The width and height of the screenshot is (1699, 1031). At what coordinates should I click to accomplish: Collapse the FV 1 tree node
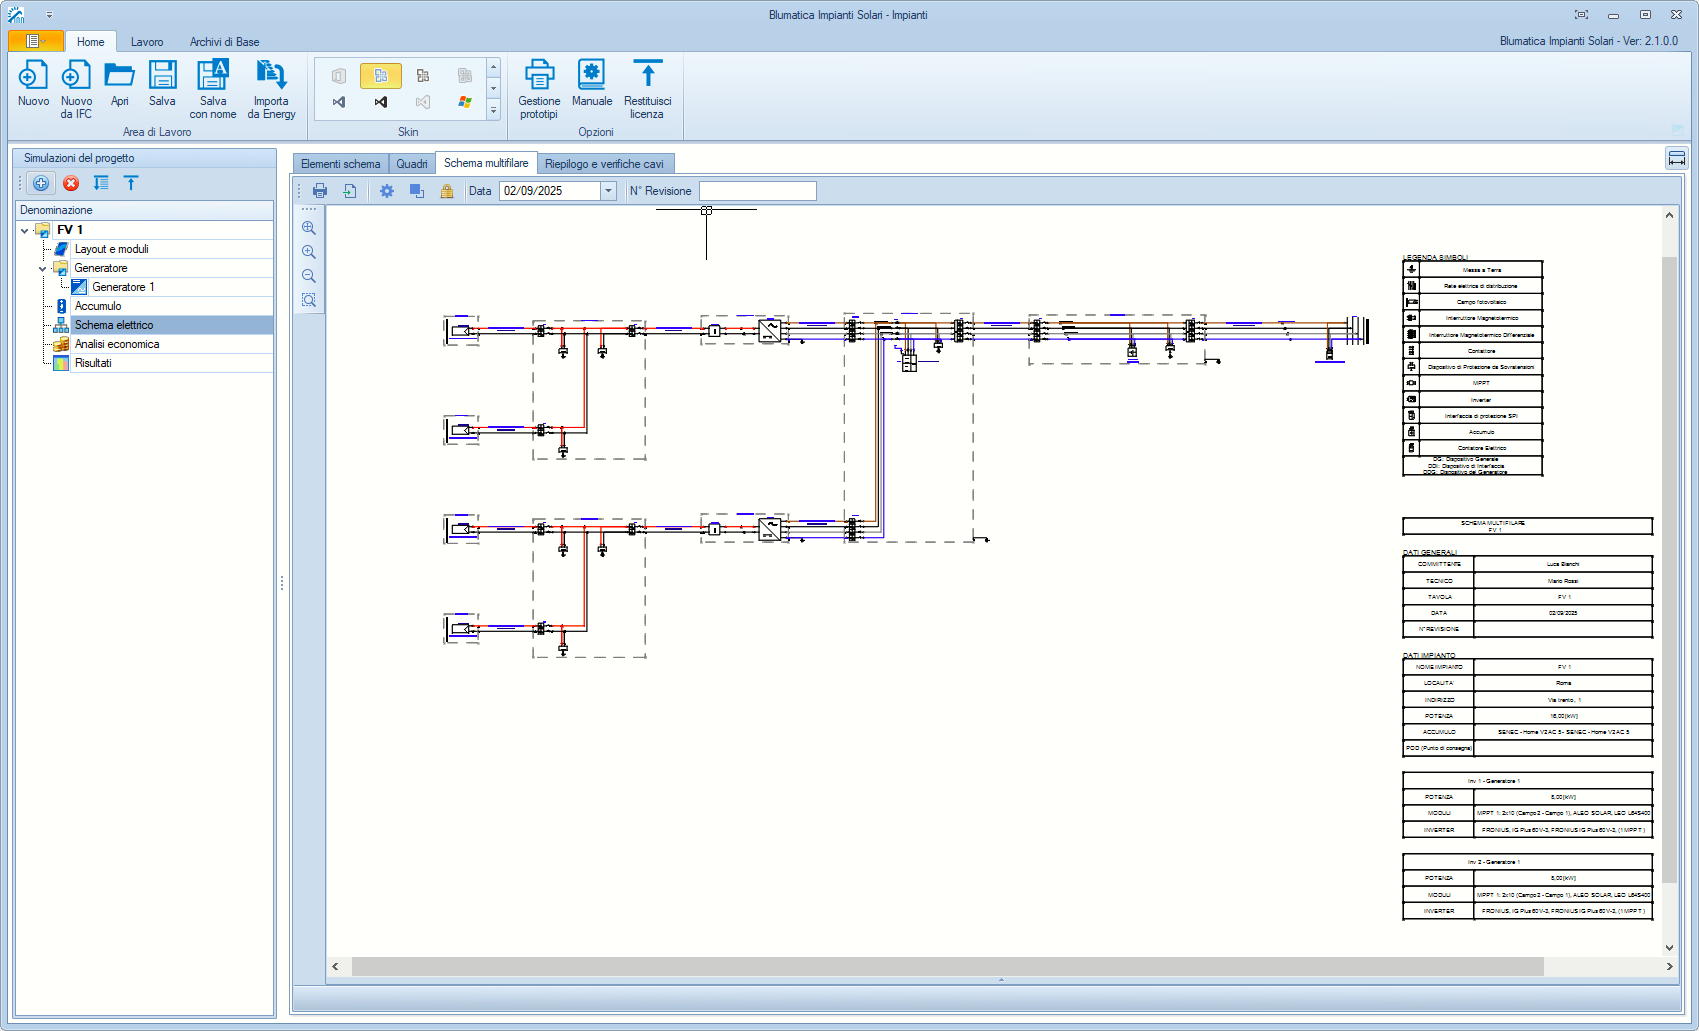click(23, 229)
